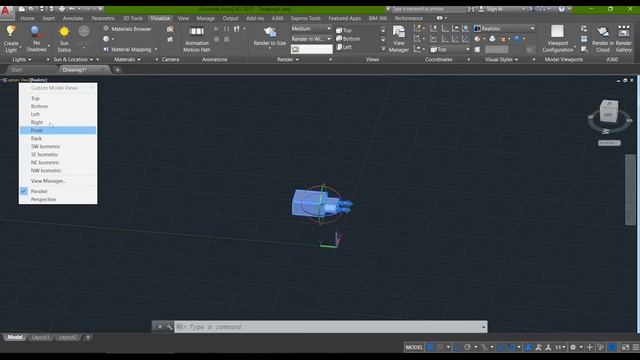
Task: Click the keyword search box in title bar
Action: pyautogui.click(x=428, y=9)
